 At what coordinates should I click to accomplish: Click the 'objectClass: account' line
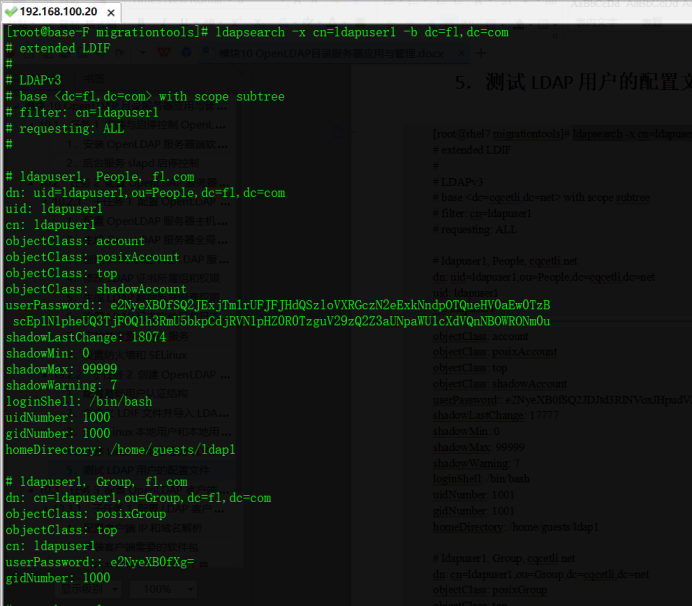tap(75, 241)
